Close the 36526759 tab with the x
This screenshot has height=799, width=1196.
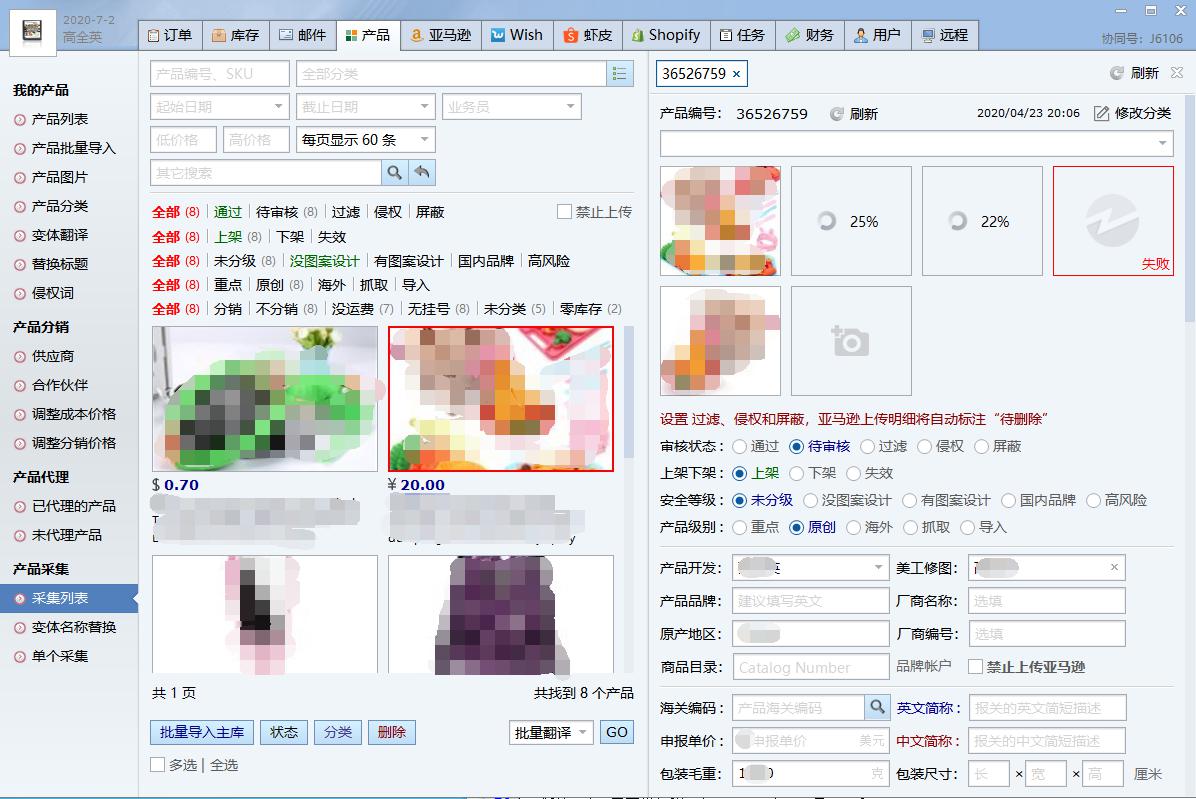737,74
